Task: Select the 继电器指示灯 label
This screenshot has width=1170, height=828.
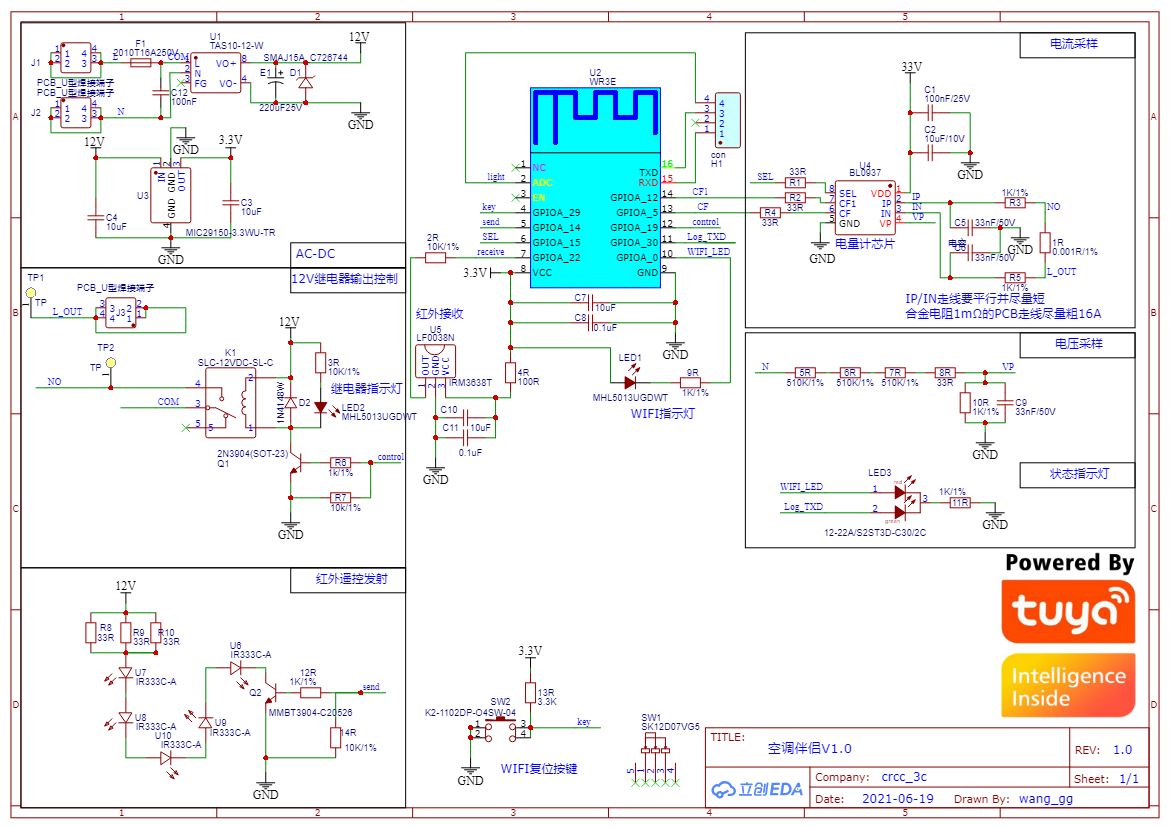Action: 366,389
